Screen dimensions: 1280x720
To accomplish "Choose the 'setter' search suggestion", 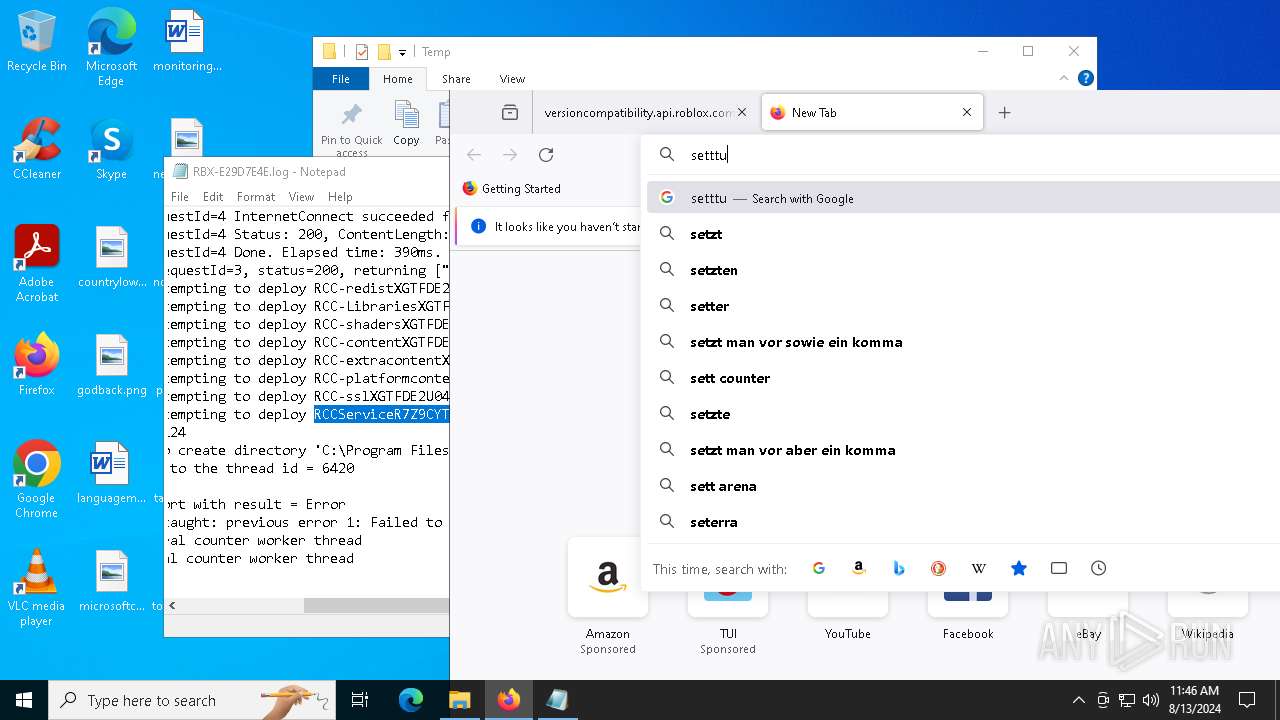I will tap(963, 306).
